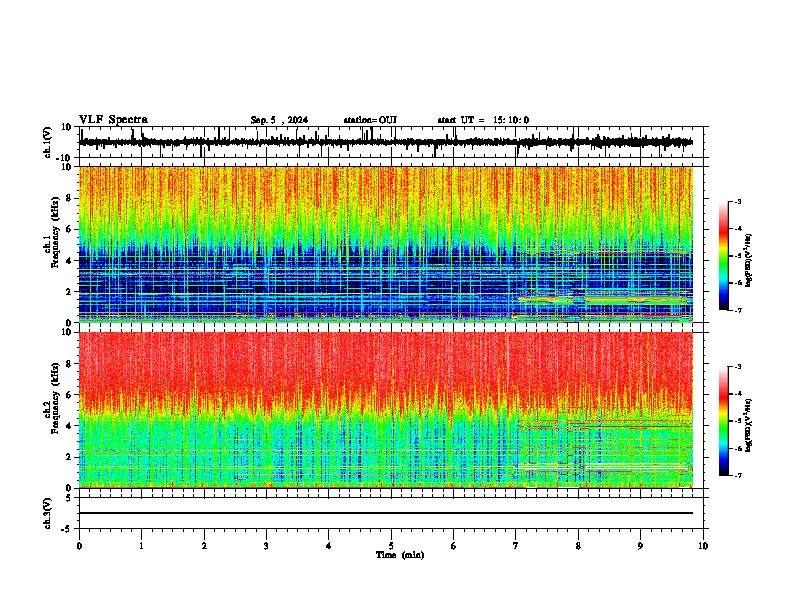
Task: Click the "6" kHz tick of ch.2 spectrogram
Action: coord(69,395)
